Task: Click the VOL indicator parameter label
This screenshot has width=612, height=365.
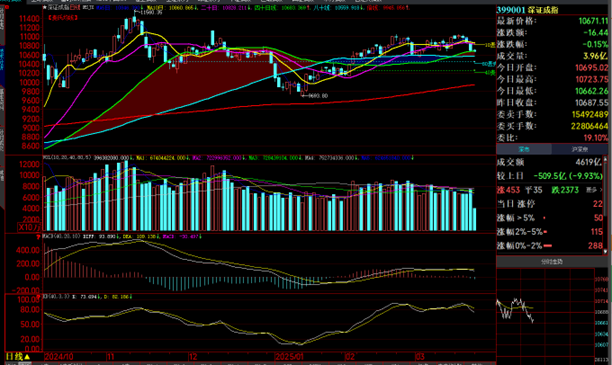Action: point(66,158)
